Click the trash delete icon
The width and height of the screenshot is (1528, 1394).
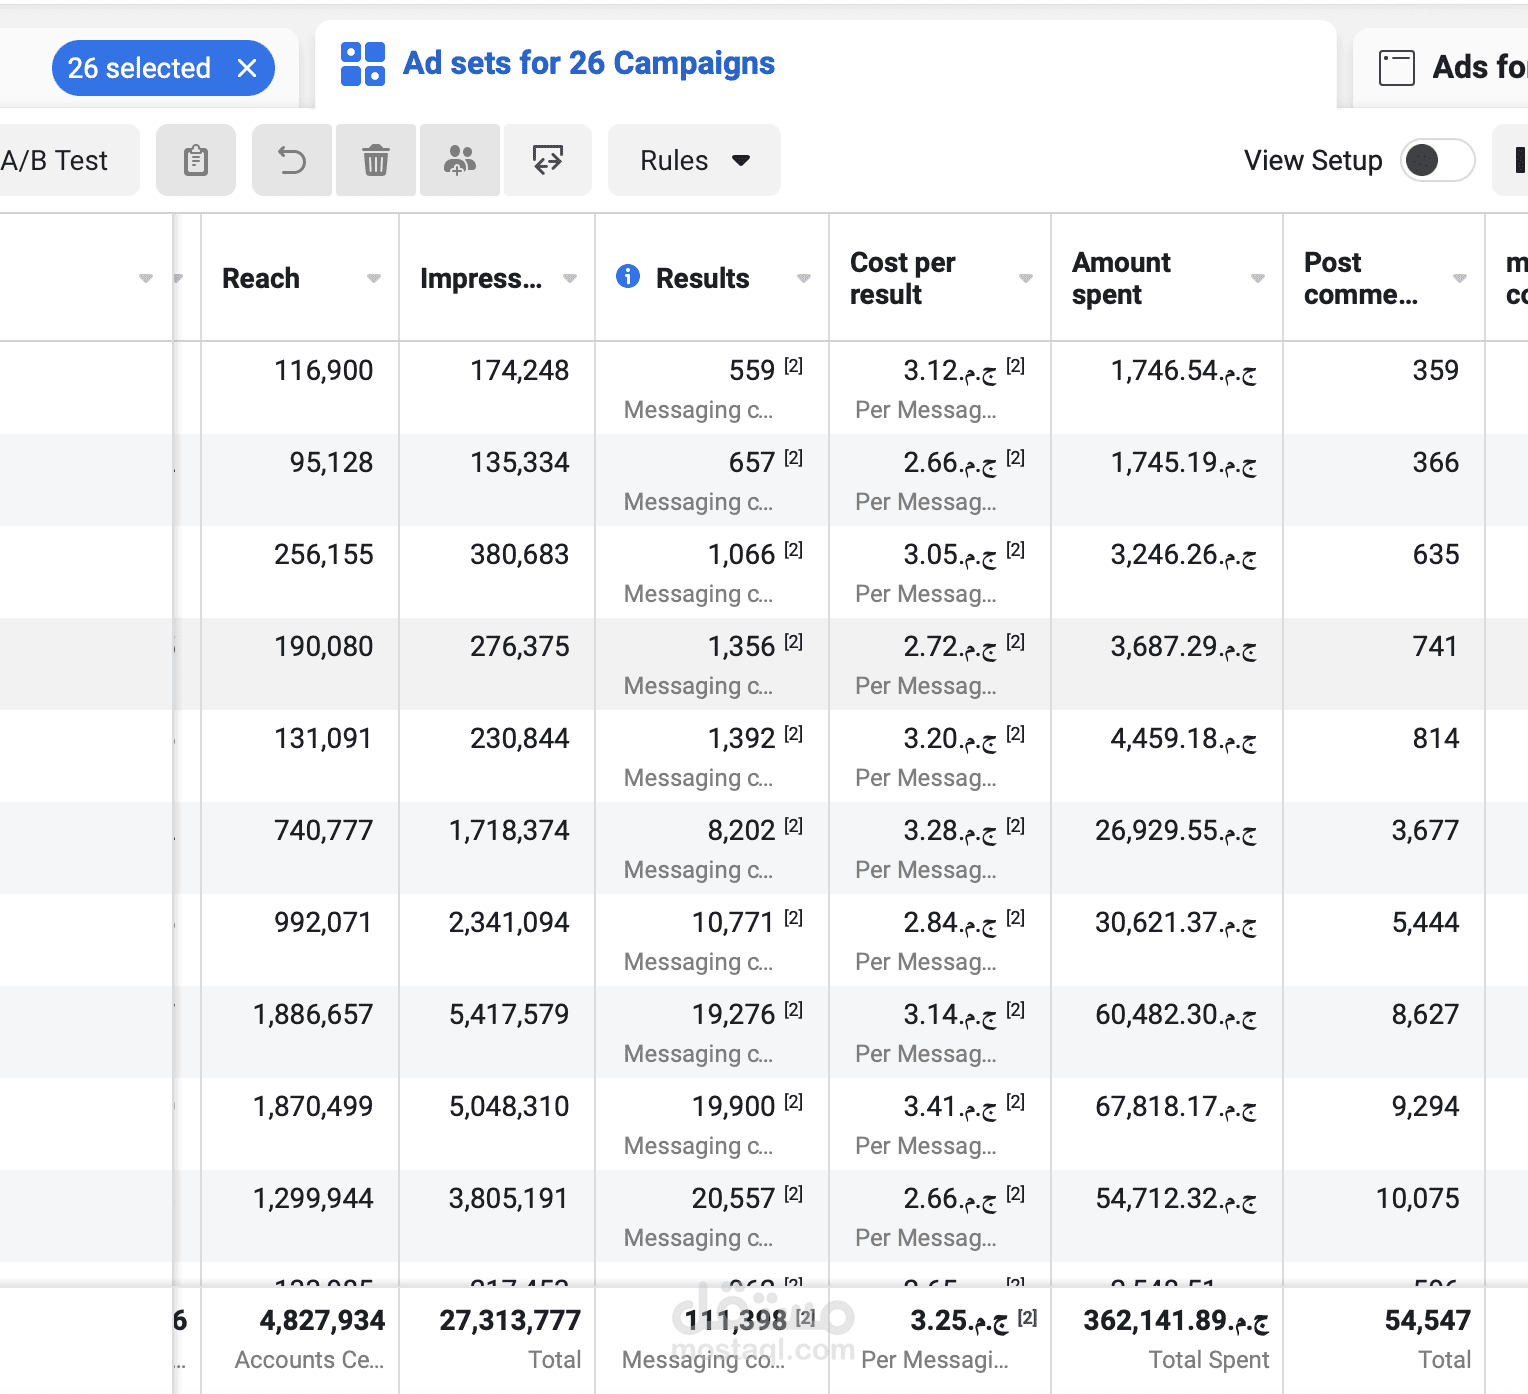coord(376,160)
